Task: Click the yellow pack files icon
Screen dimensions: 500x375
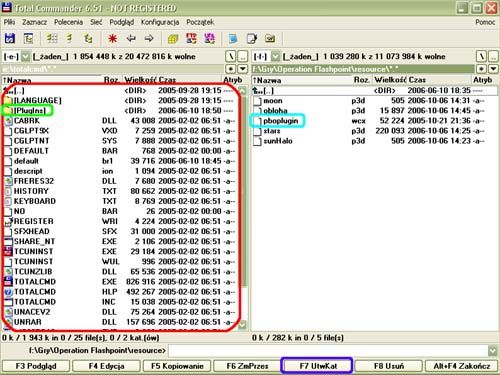Action: pyautogui.click(x=173, y=39)
